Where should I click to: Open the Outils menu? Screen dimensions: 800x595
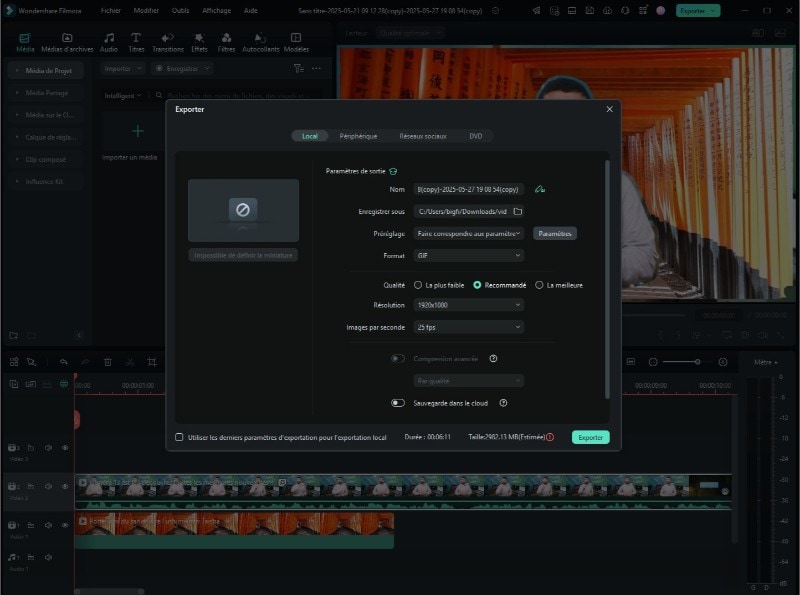point(180,10)
